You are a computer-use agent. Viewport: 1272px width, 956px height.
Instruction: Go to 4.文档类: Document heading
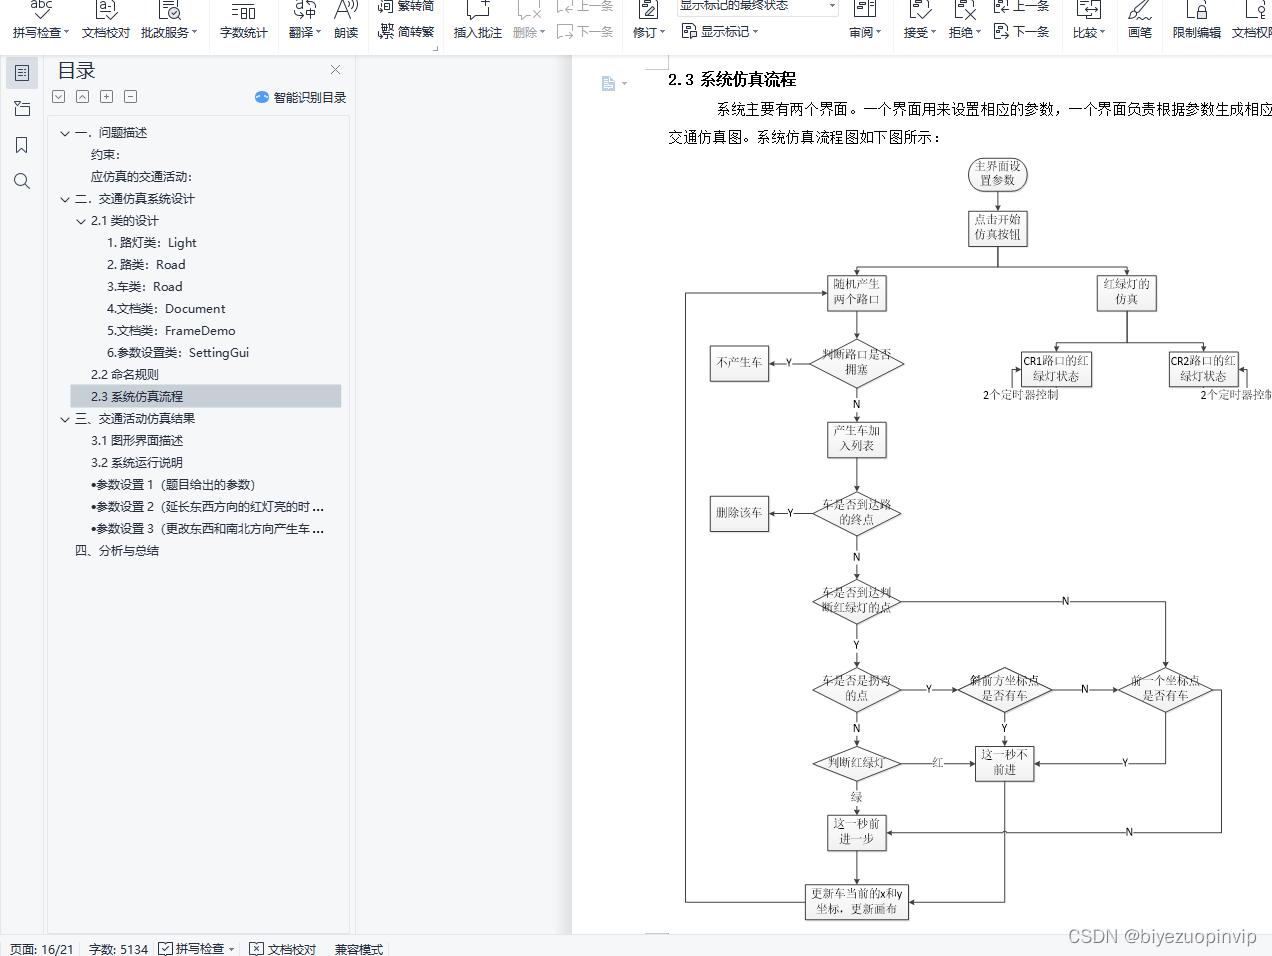[x=166, y=309]
